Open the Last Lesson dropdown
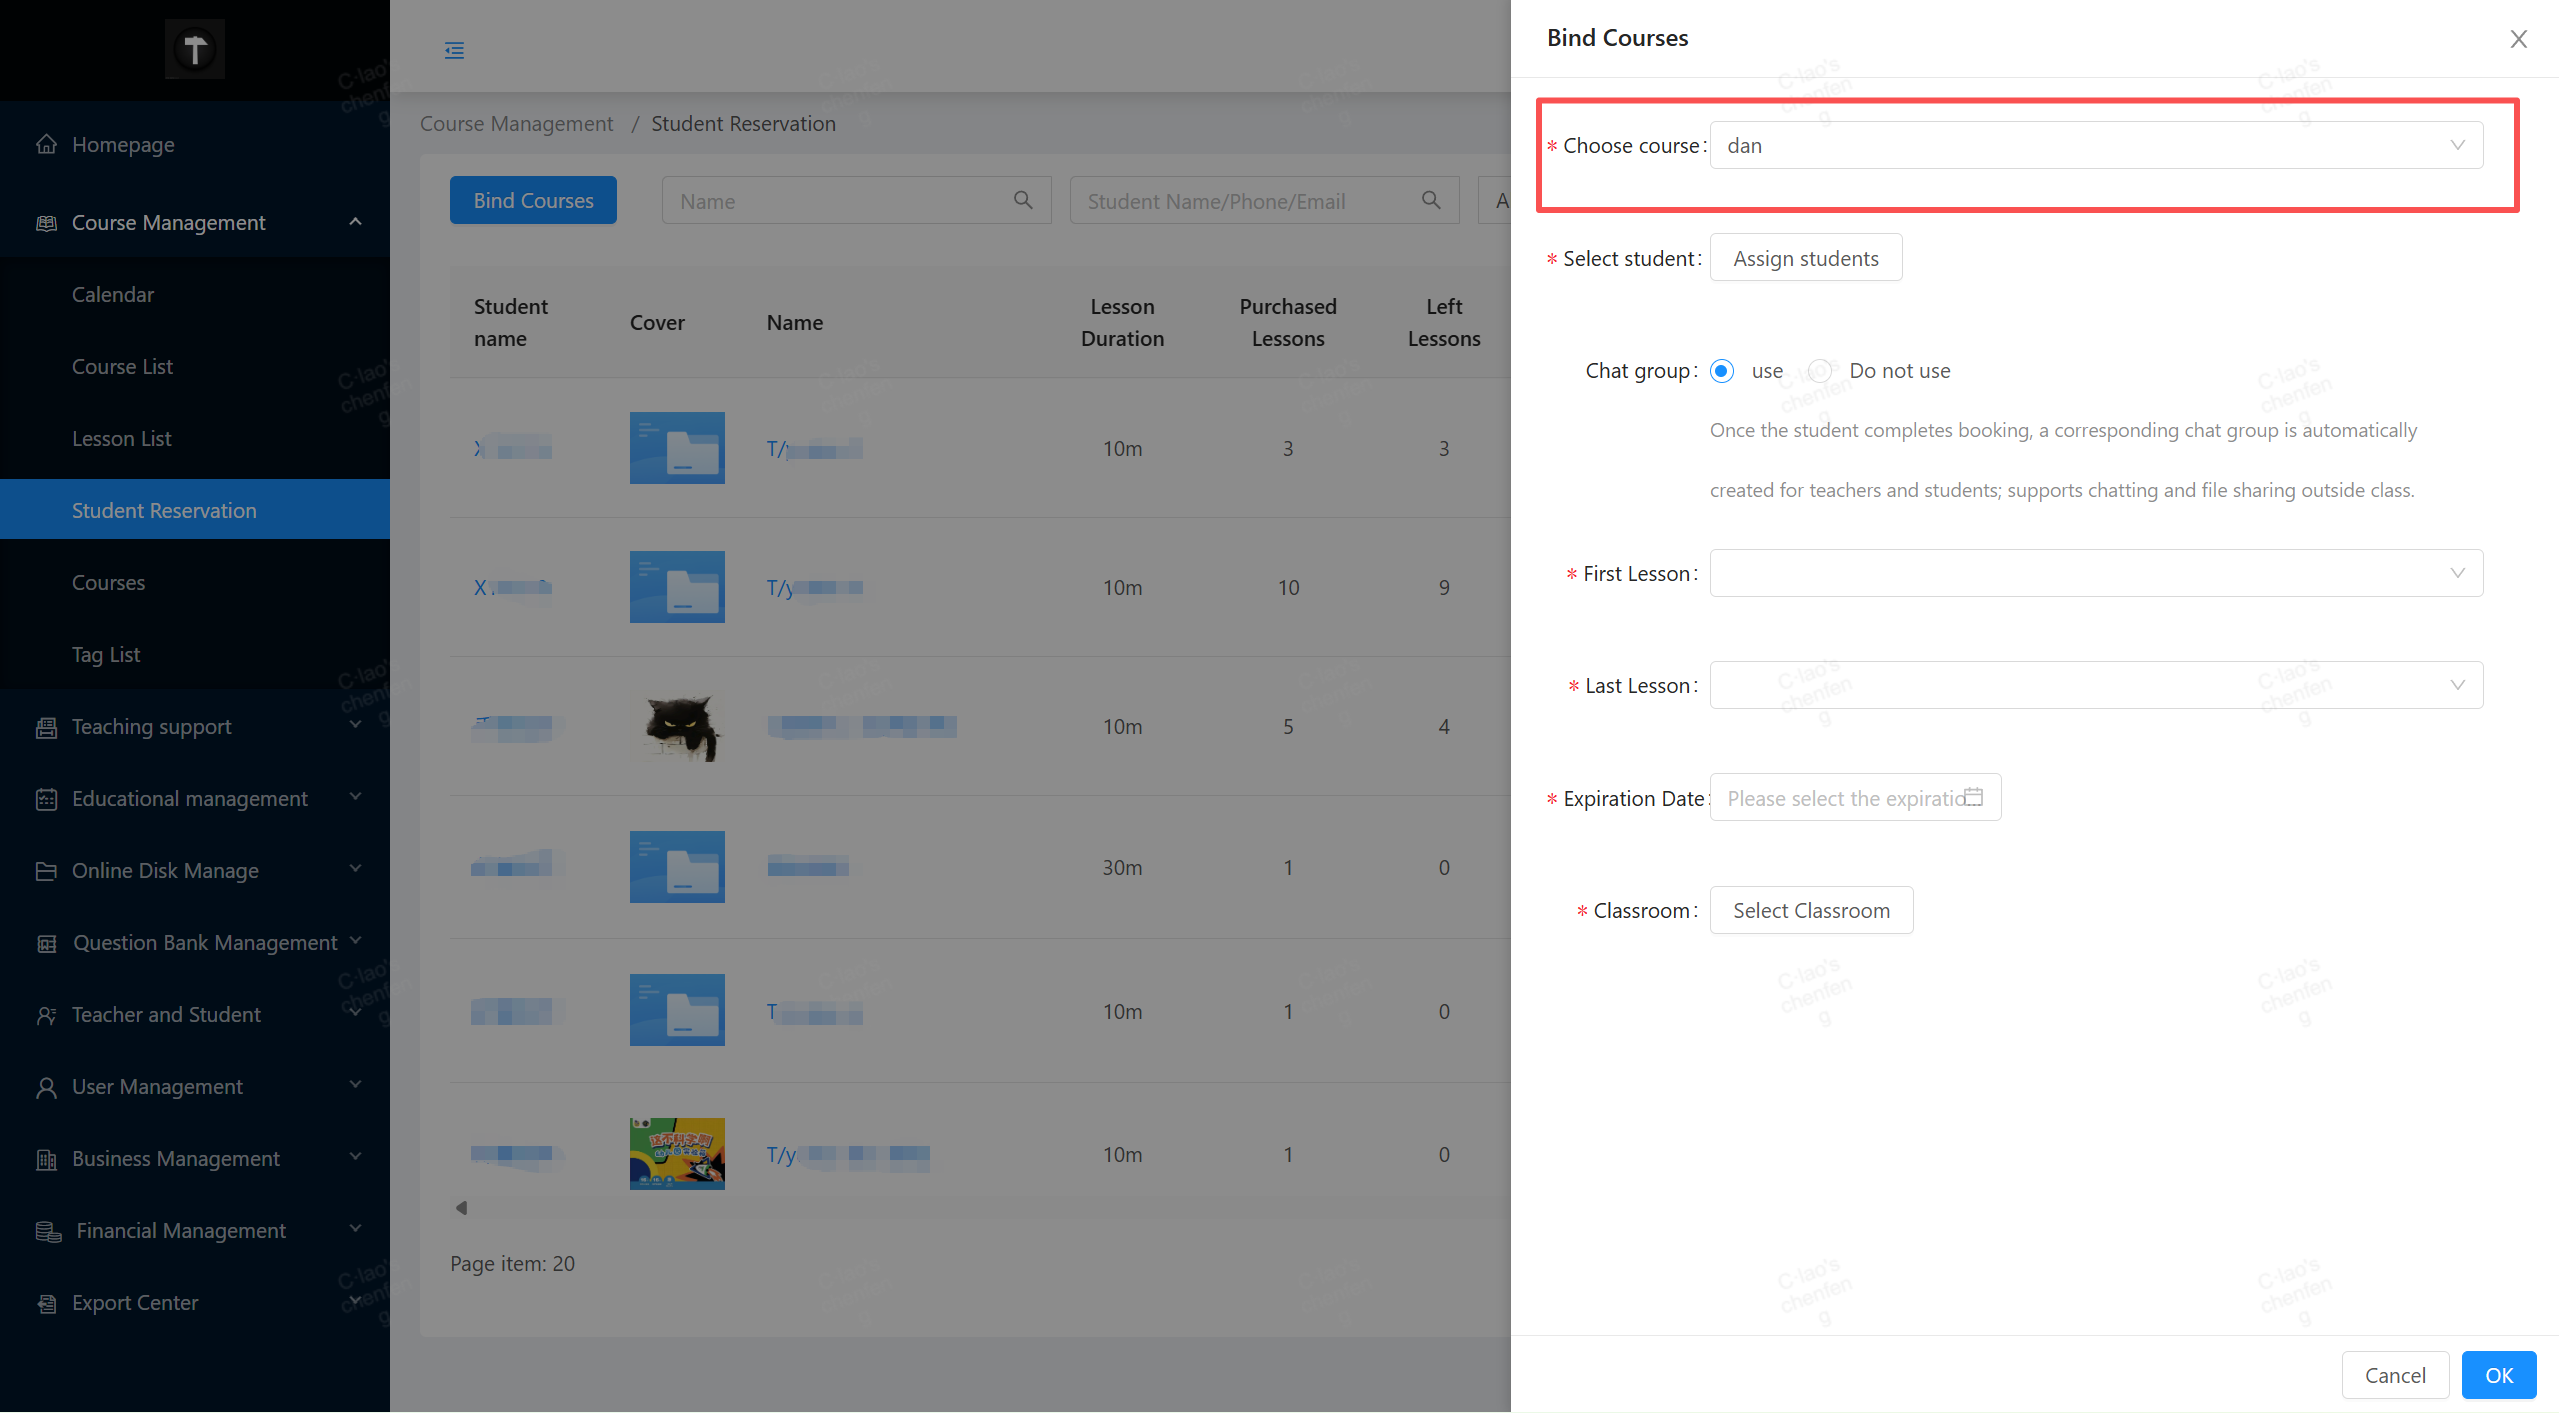Screen dimensions: 2559x1413 2095,685
